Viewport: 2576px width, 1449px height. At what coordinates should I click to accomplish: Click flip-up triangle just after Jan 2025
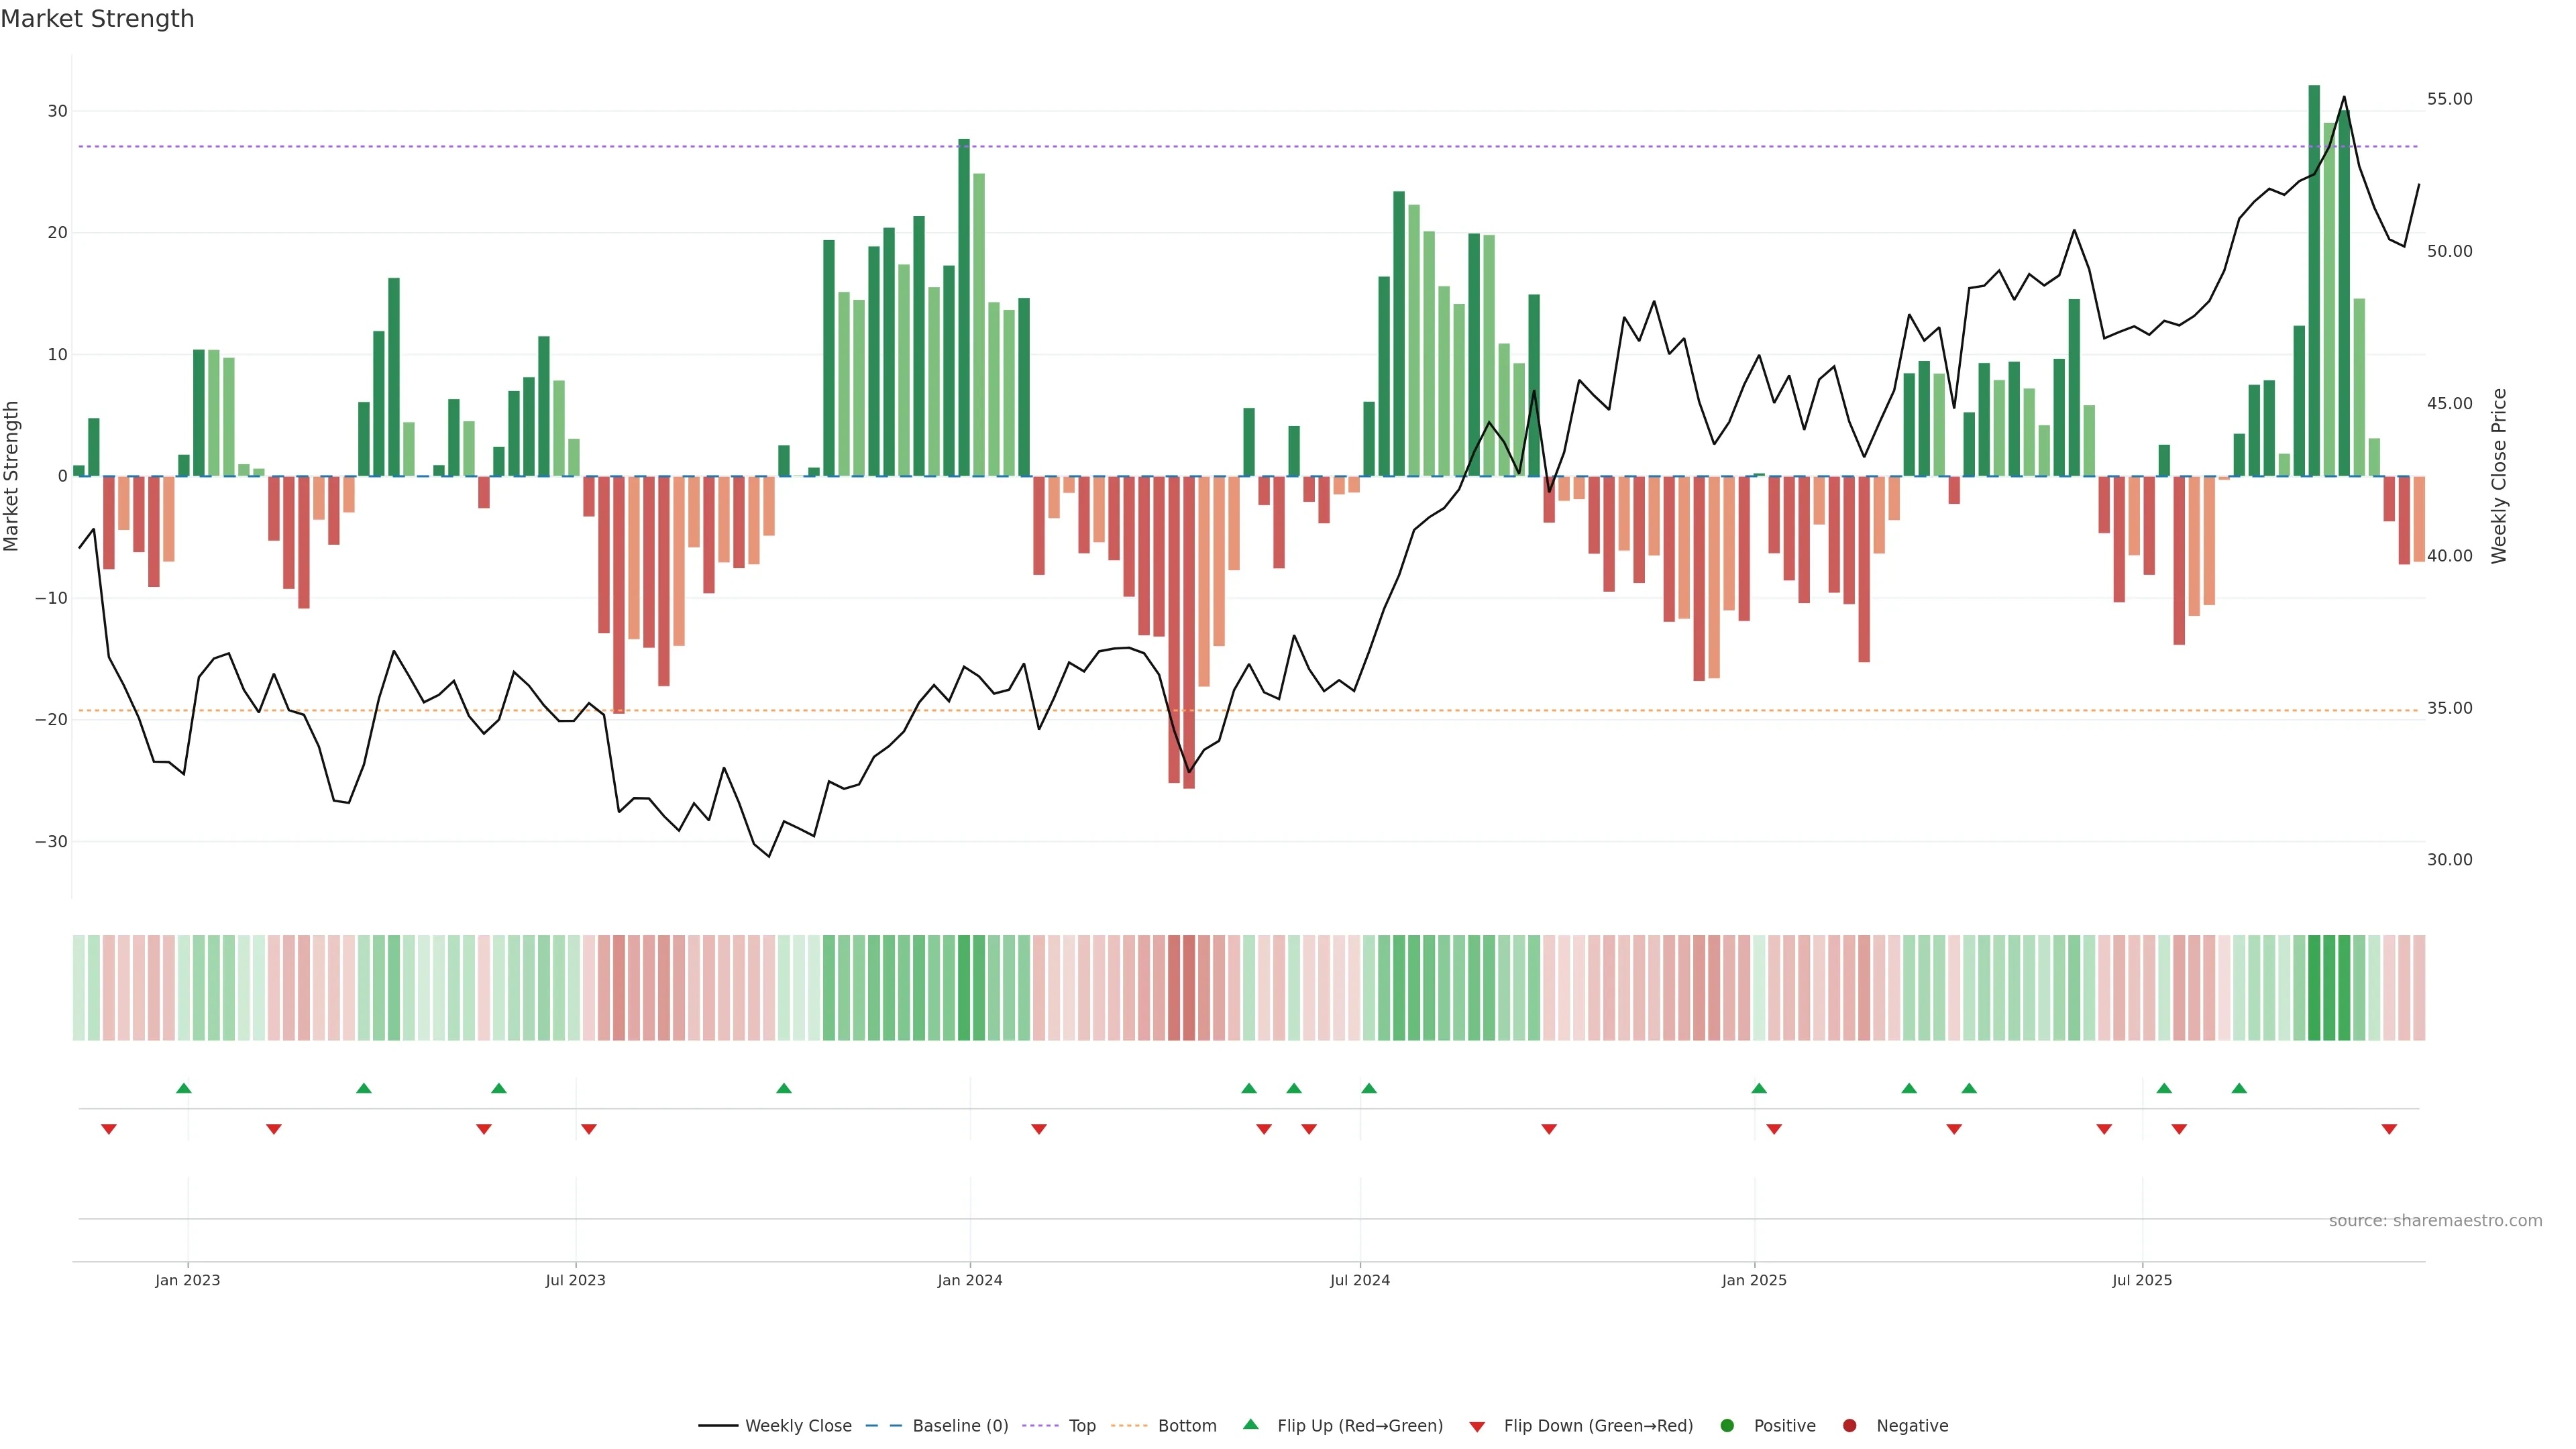[1759, 1088]
